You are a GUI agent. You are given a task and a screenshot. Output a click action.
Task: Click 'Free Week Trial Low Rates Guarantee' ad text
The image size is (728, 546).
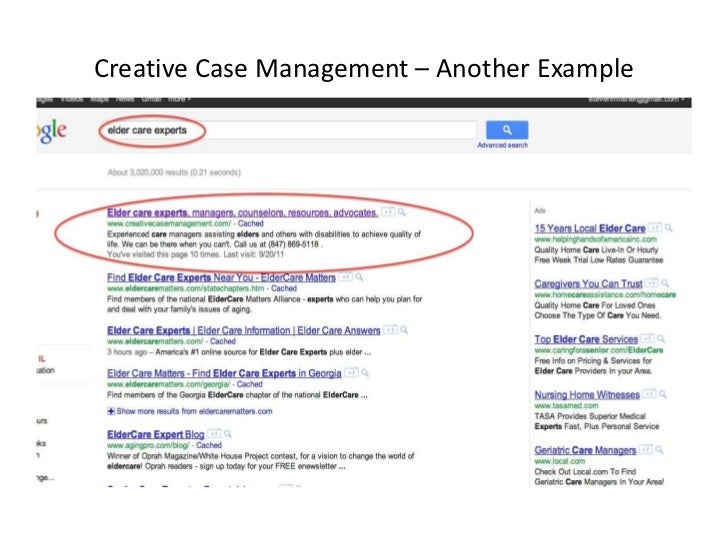[x=599, y=260]
